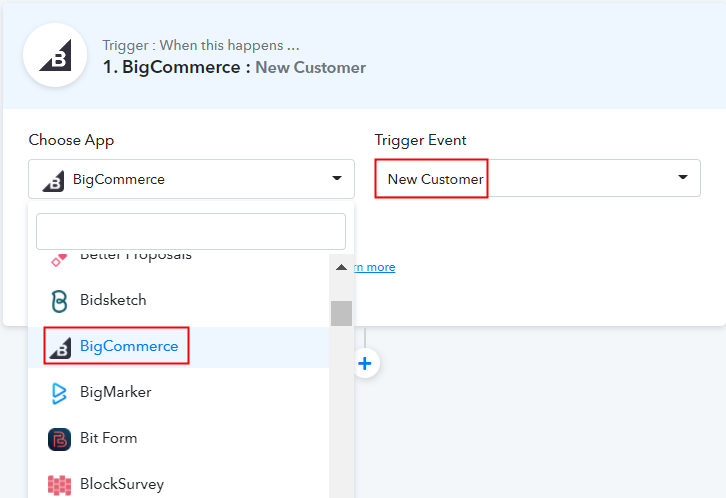The width and height of the screenshot is (726, 498).
Task: Open the learn more link
Action: (x=375, y=267)
